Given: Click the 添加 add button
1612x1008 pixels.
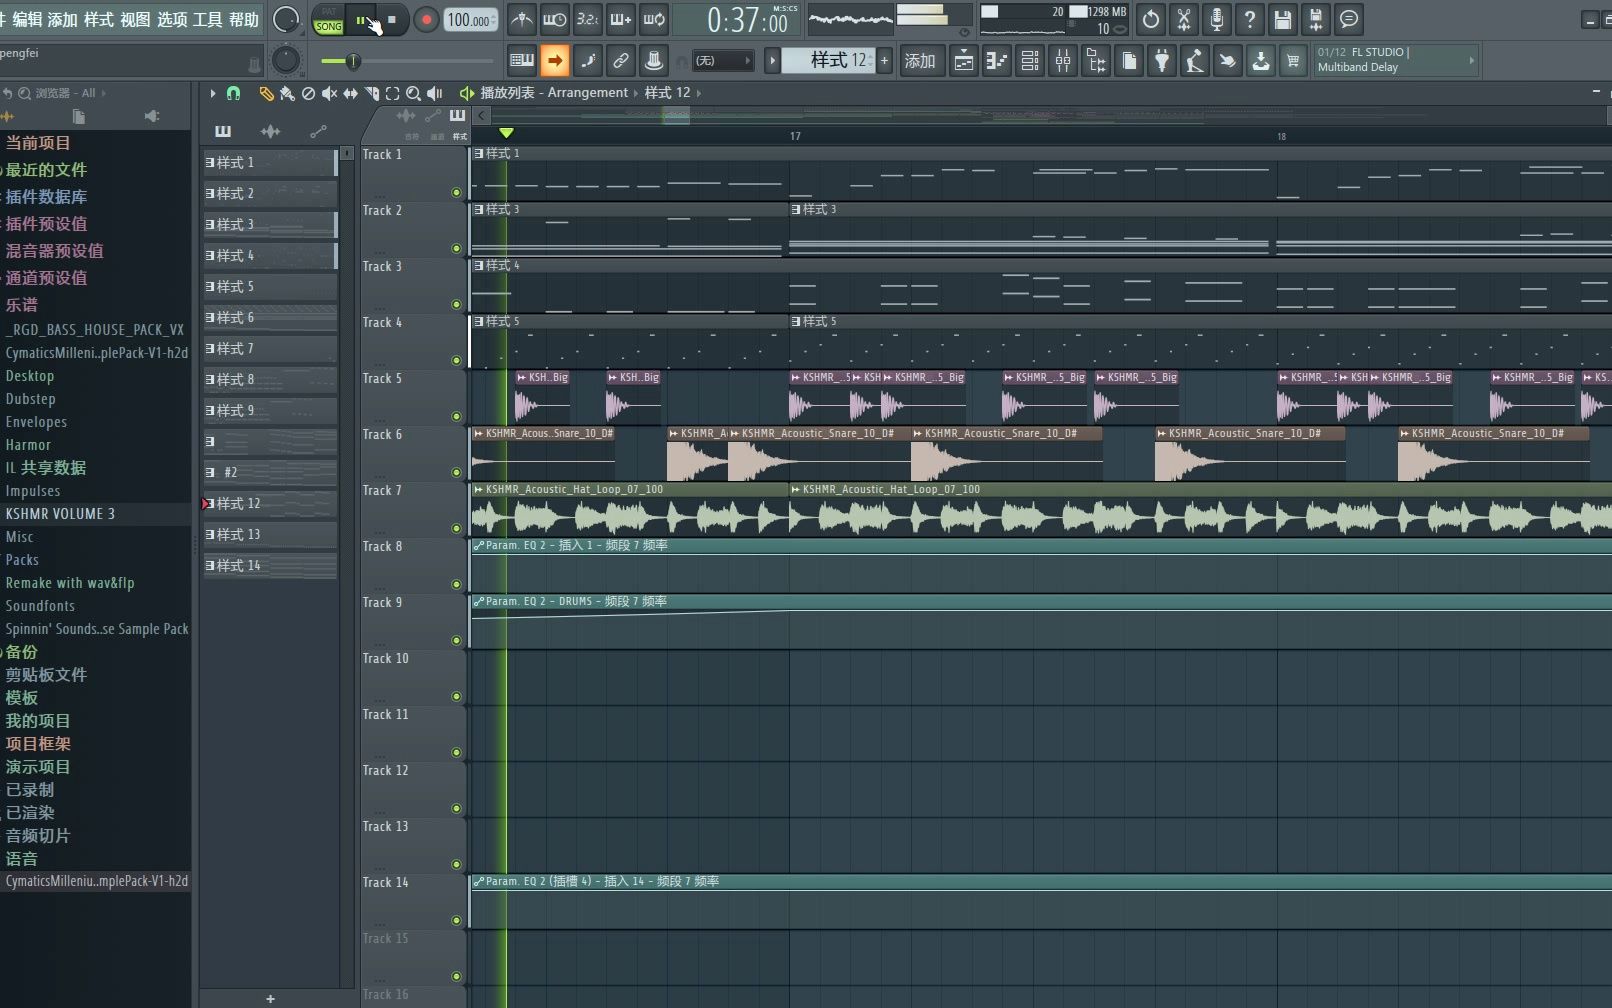Looking at the screenshot, I should [x=920, y=61].
